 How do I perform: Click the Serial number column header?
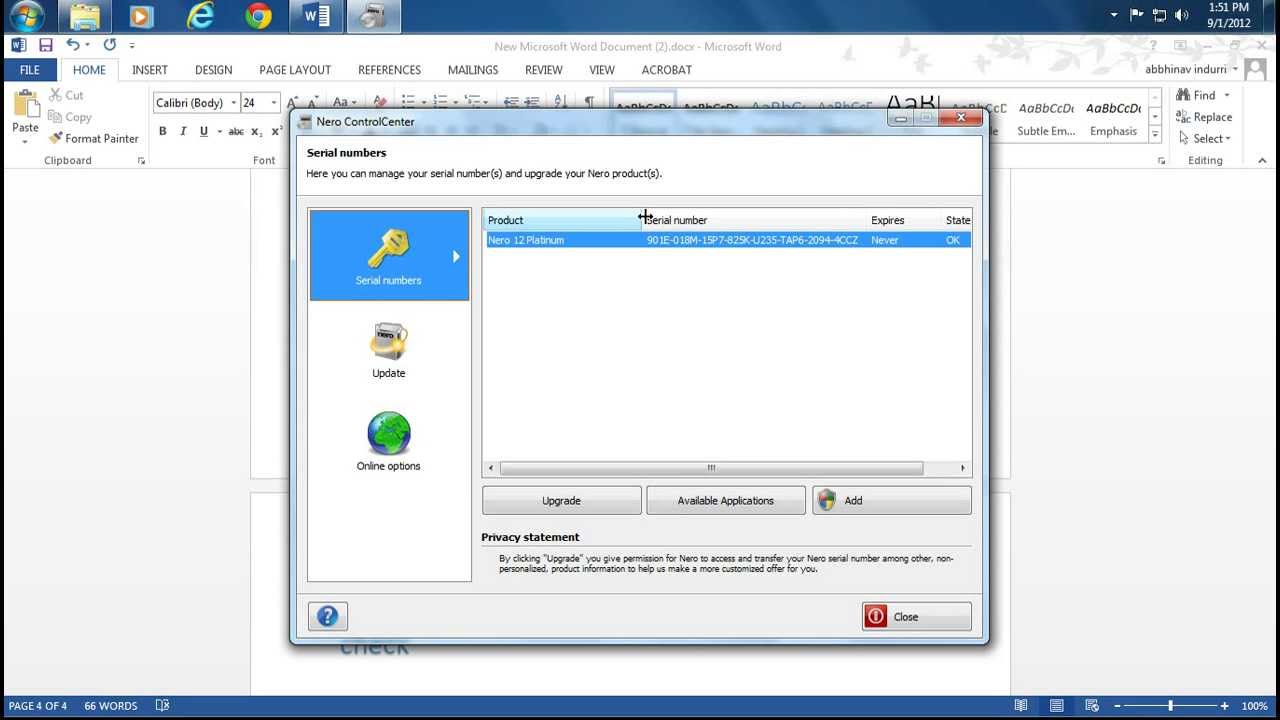coord(755,220)
